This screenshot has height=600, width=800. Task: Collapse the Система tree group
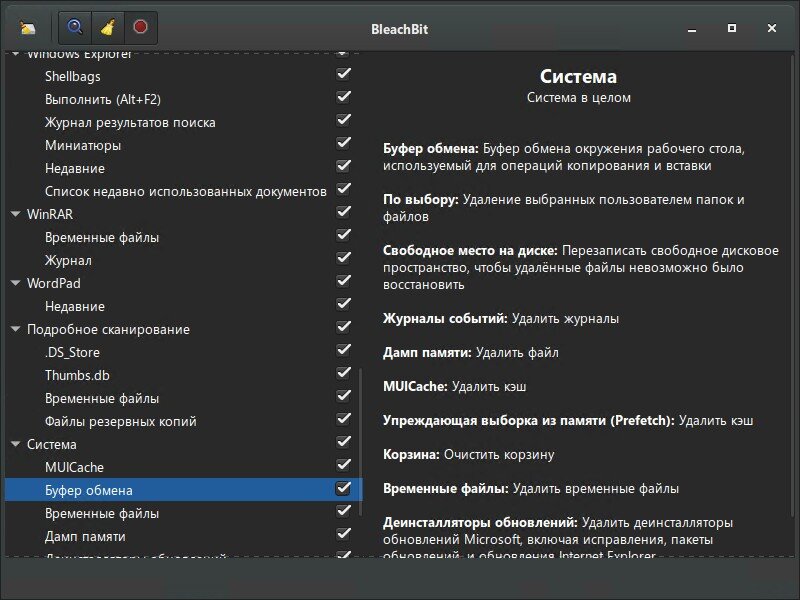15,444
